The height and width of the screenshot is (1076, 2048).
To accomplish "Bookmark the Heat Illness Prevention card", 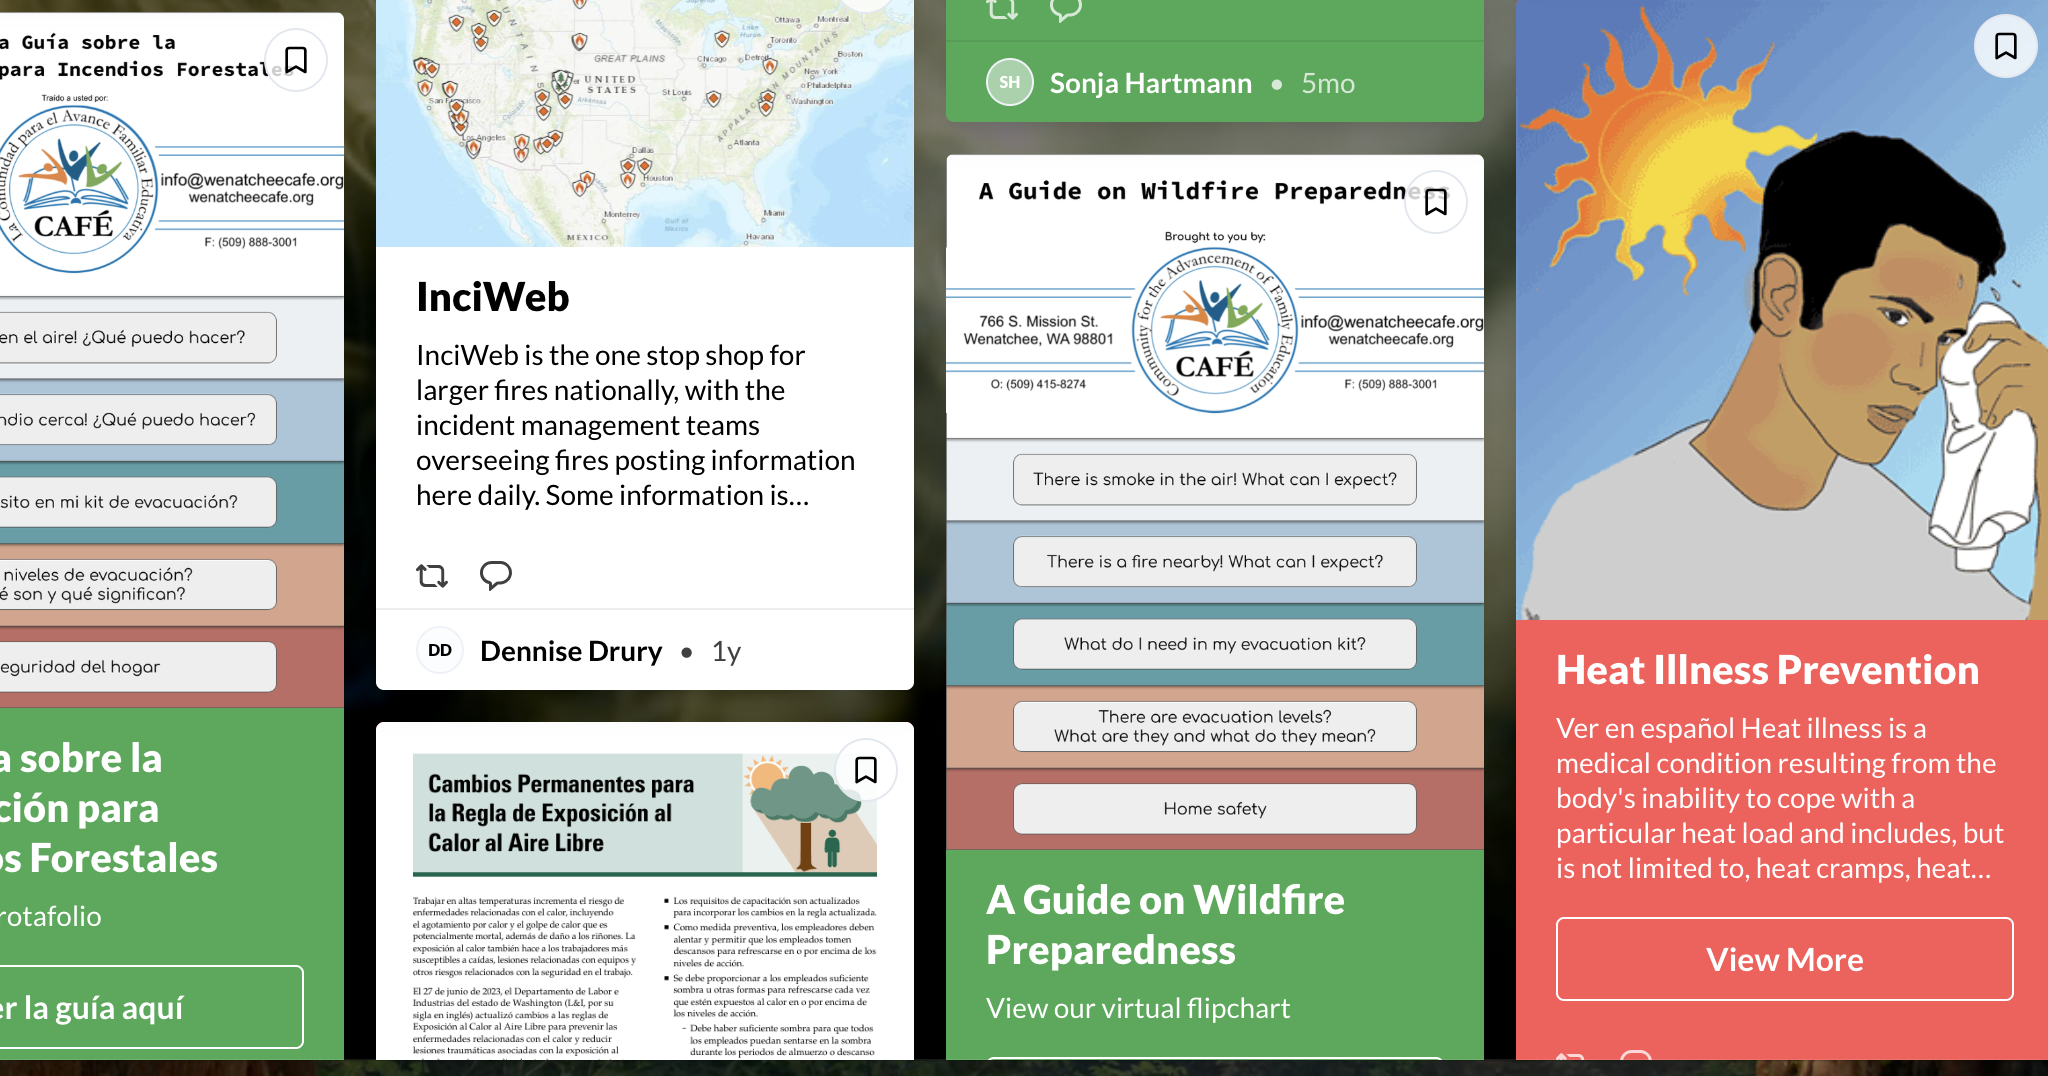I will click(2005, 46).
